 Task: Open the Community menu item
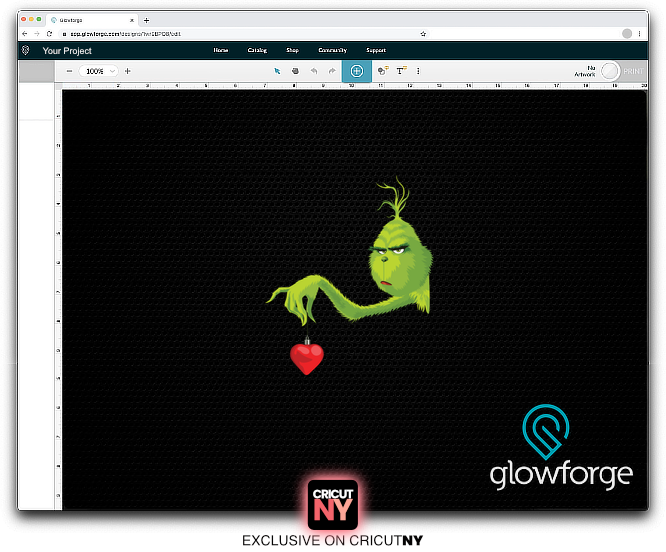click(x=333, y=50)
